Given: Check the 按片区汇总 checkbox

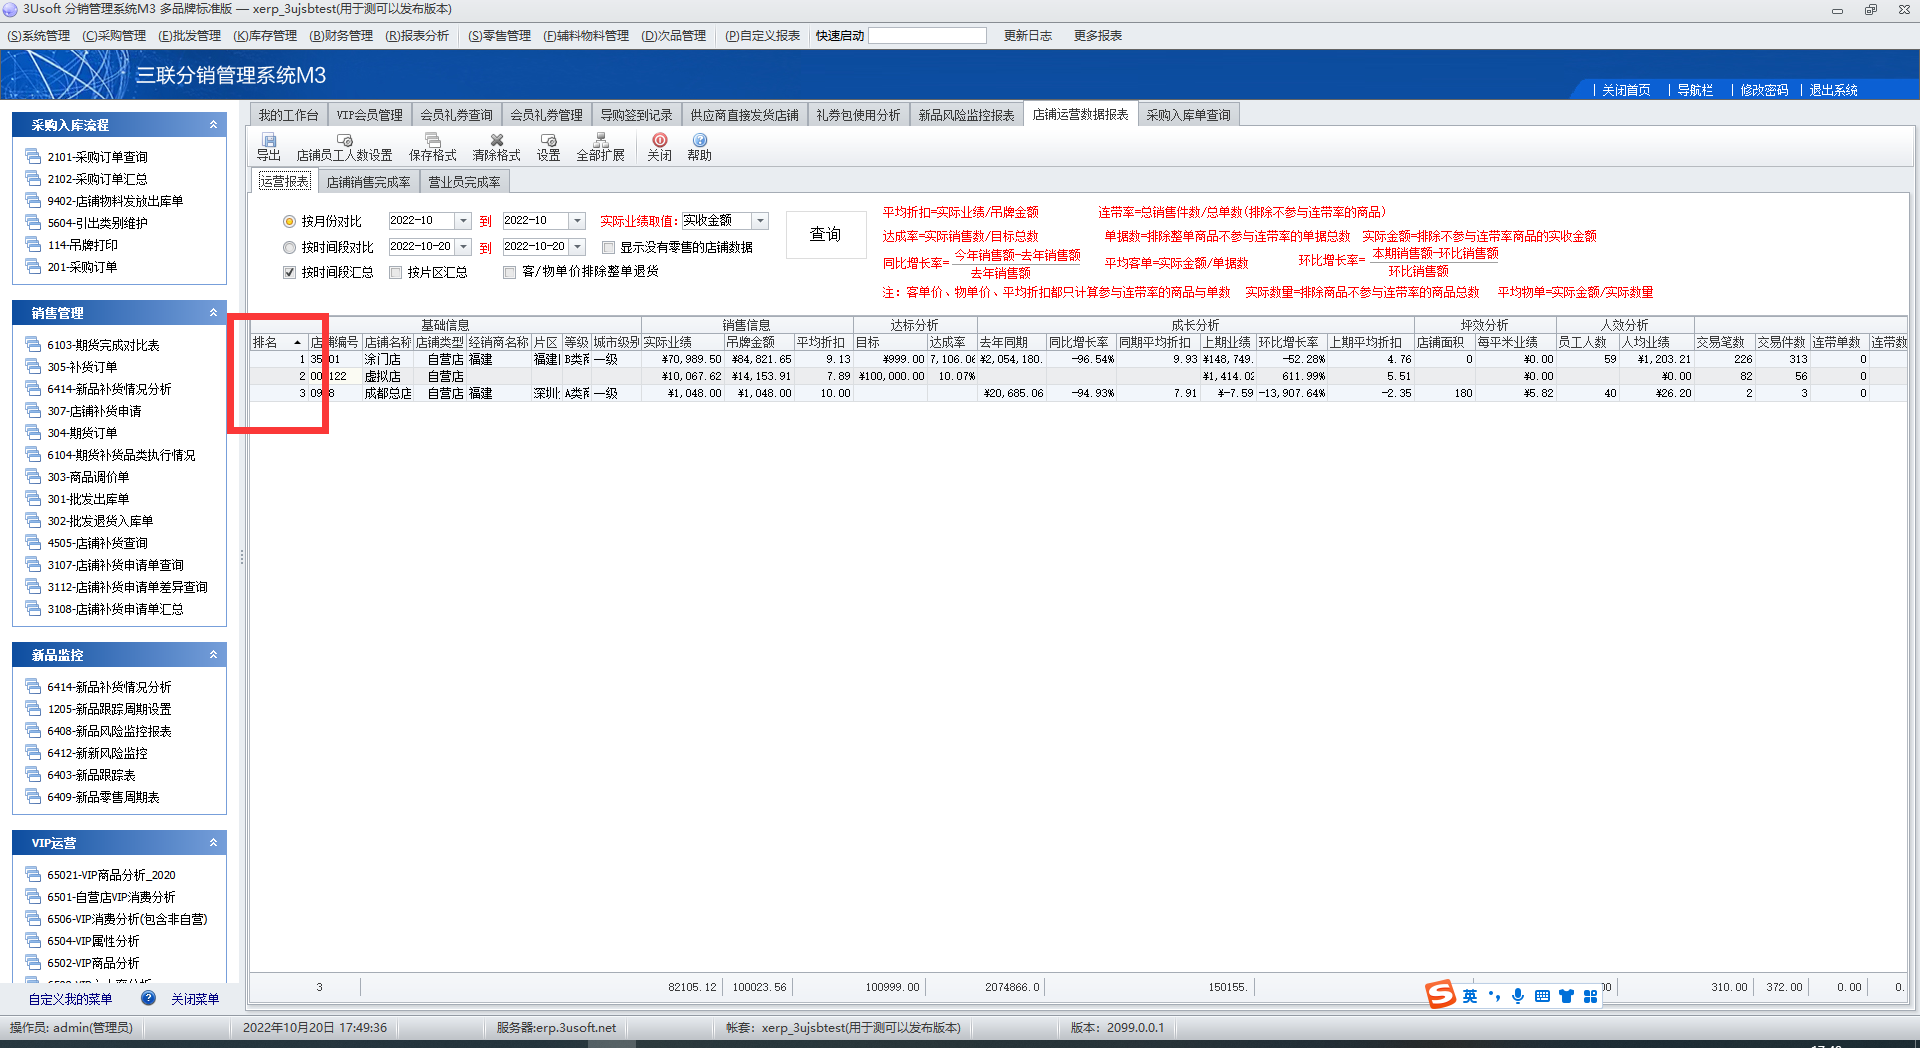Looking at the screenshot, I should (x=395, y=272).
